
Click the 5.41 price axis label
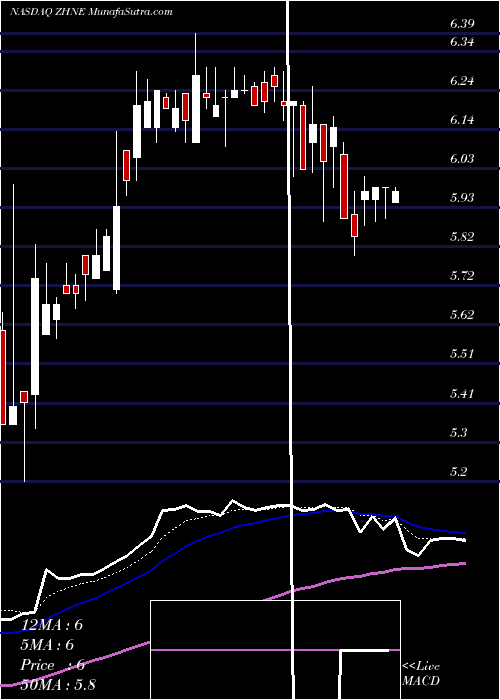[x=462, y=393]
